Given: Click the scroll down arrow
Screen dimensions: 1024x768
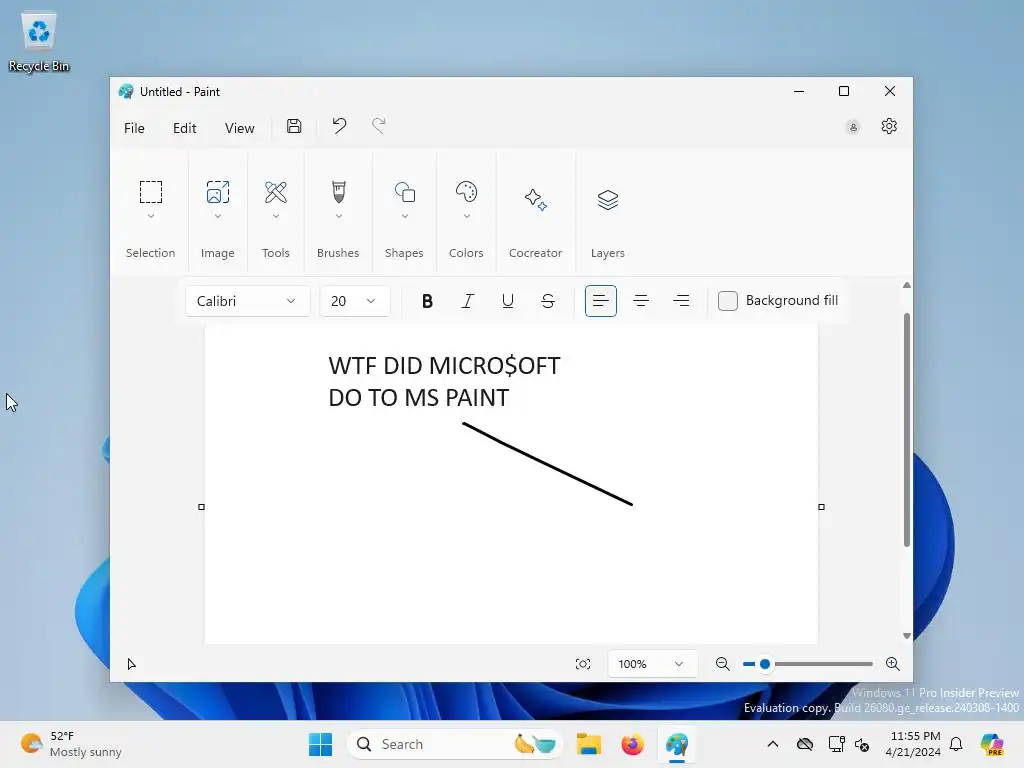Looking at the screenshot, I should tap(906, 635).
